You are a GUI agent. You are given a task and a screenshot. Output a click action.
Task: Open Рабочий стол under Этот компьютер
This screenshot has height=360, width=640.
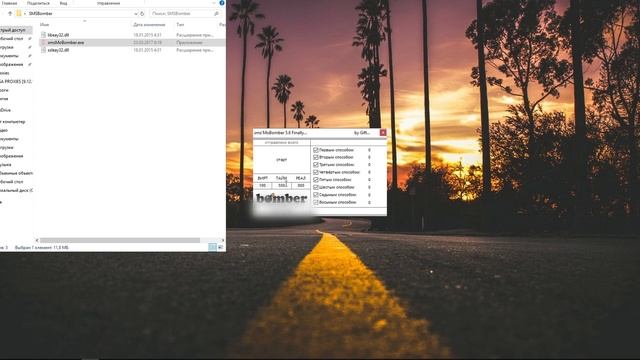point(12,182)
